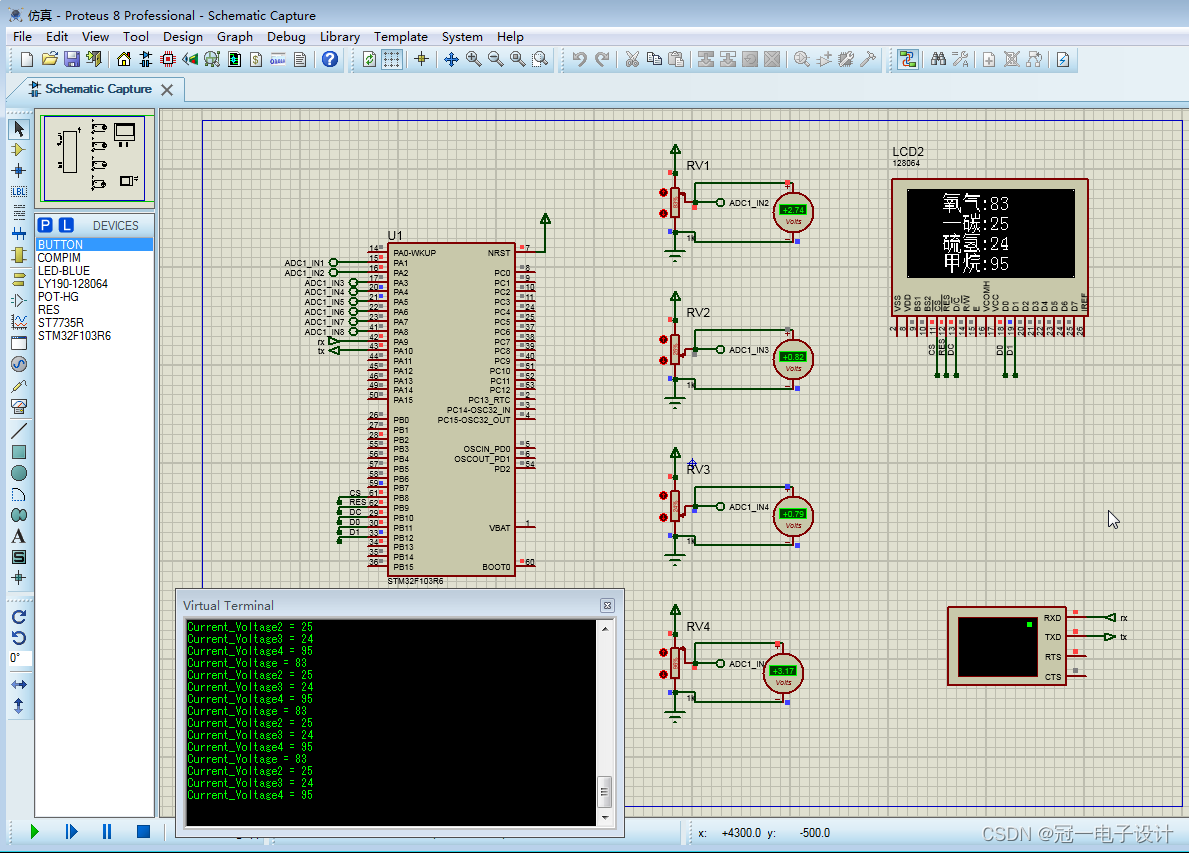Select the 2D text 'A' tool
The width and height of the screenshot is (1189, 853).
coord(18,536)
